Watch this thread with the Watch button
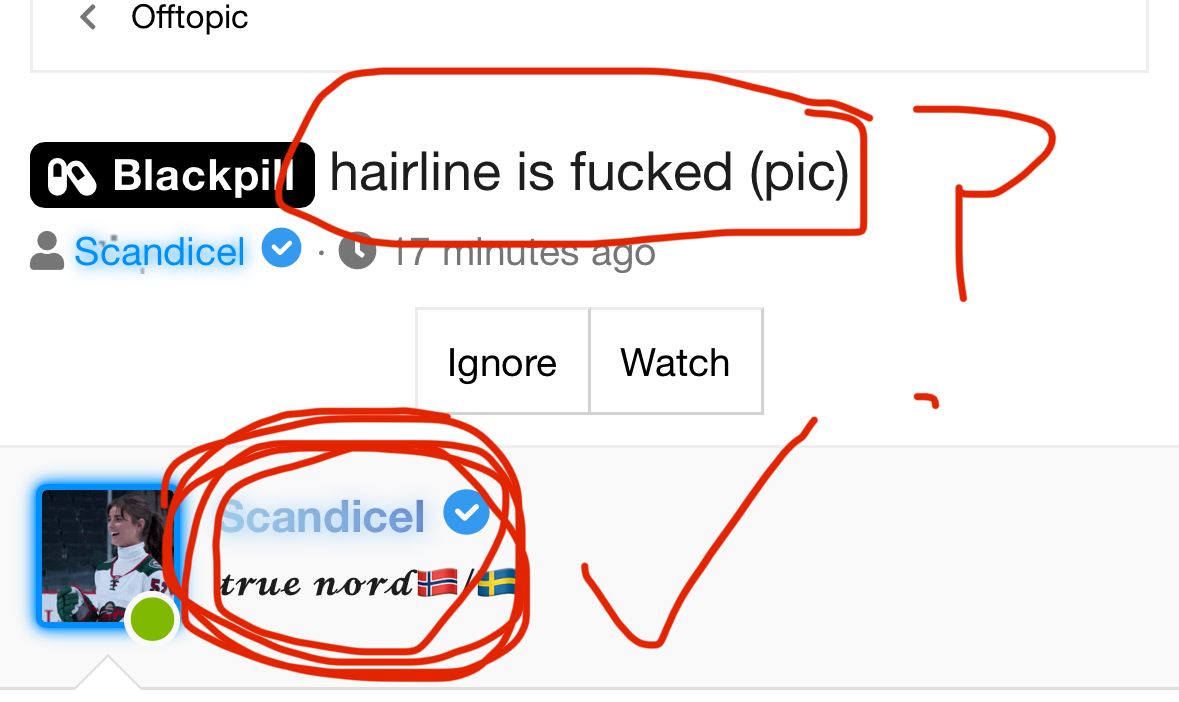The height and width of the screenshot is (702, 1179). tap(676, 362)
